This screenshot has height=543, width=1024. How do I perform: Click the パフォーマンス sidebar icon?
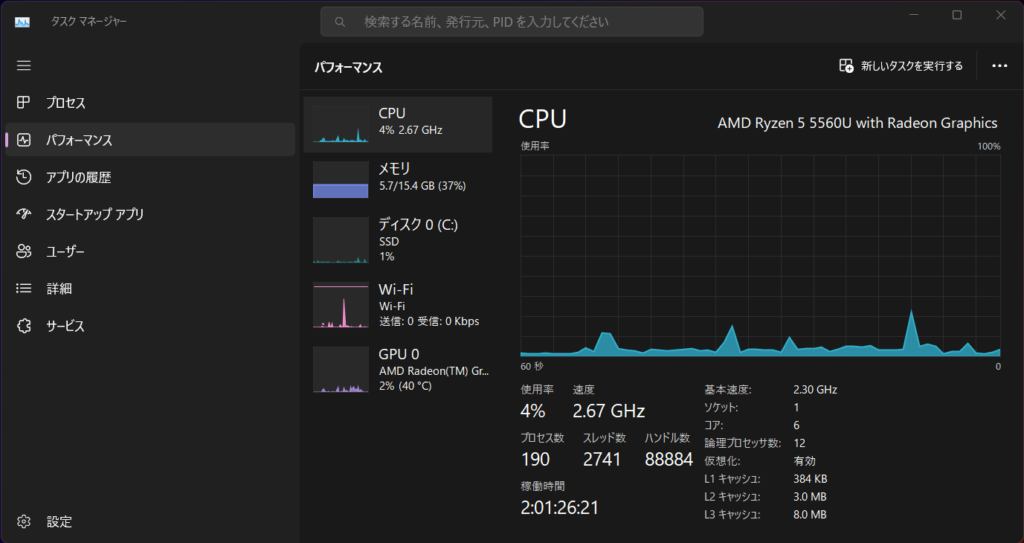click(24, 140)
